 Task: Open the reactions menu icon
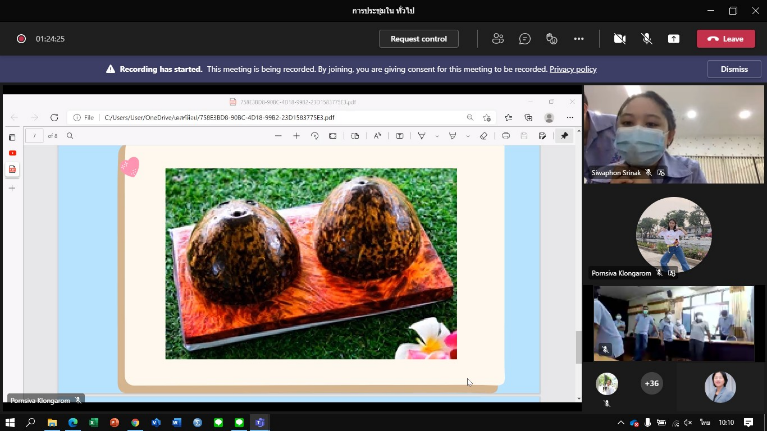click(551, 39)
